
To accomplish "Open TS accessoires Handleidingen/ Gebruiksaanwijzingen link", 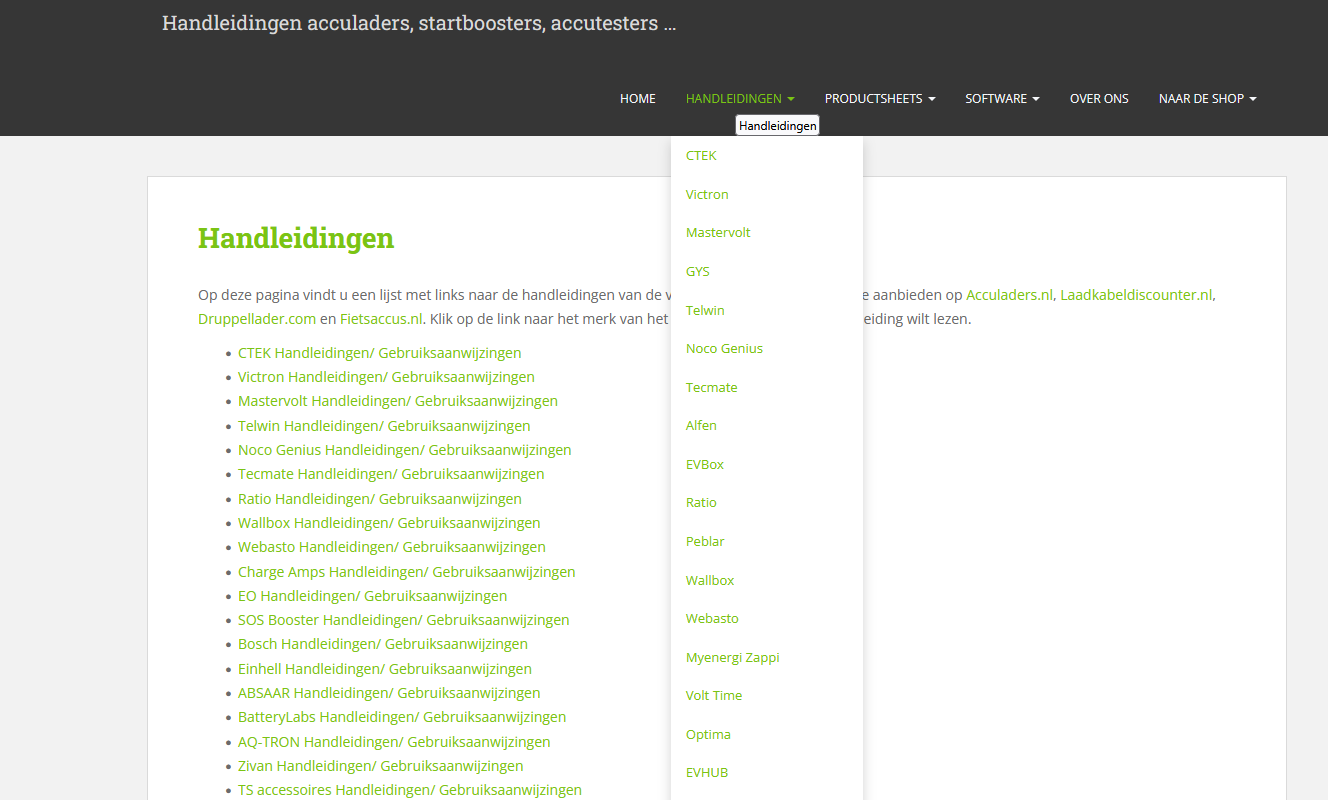I will coord(410,790).
